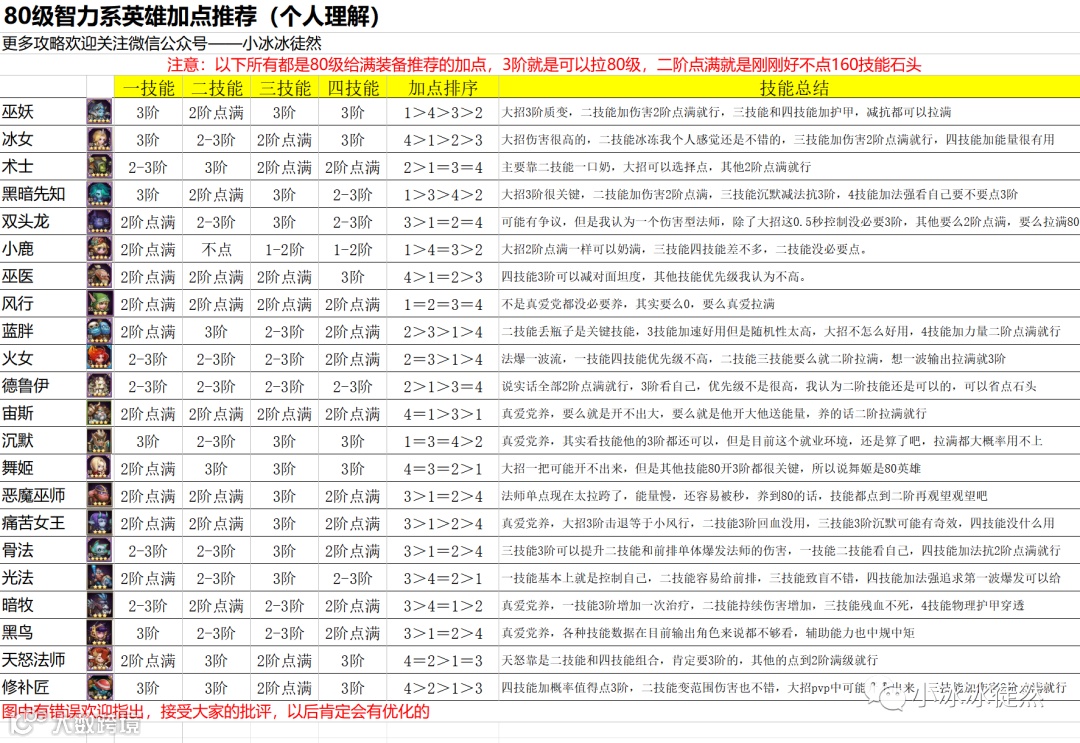
Task: Click the 小鹿 skill summary text
Action: click(x=684, y=249)
